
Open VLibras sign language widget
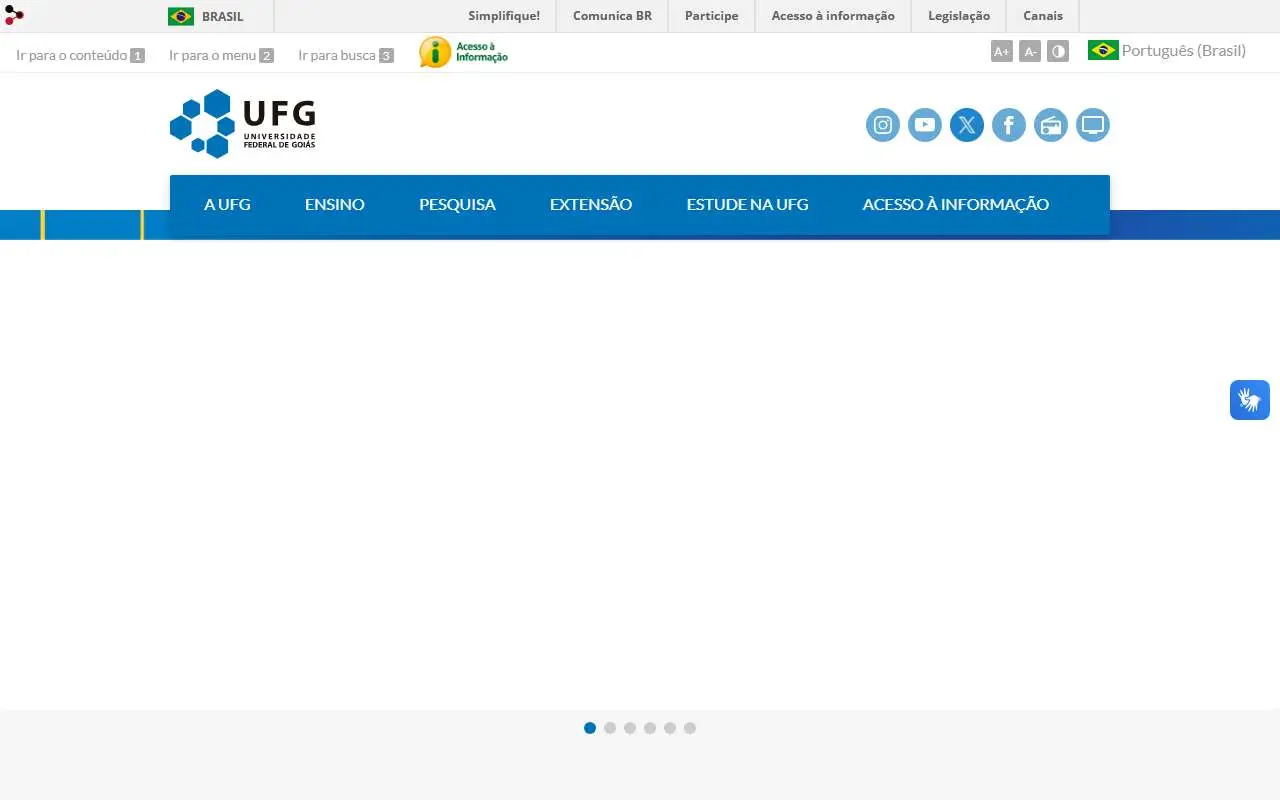[1250, 400]
